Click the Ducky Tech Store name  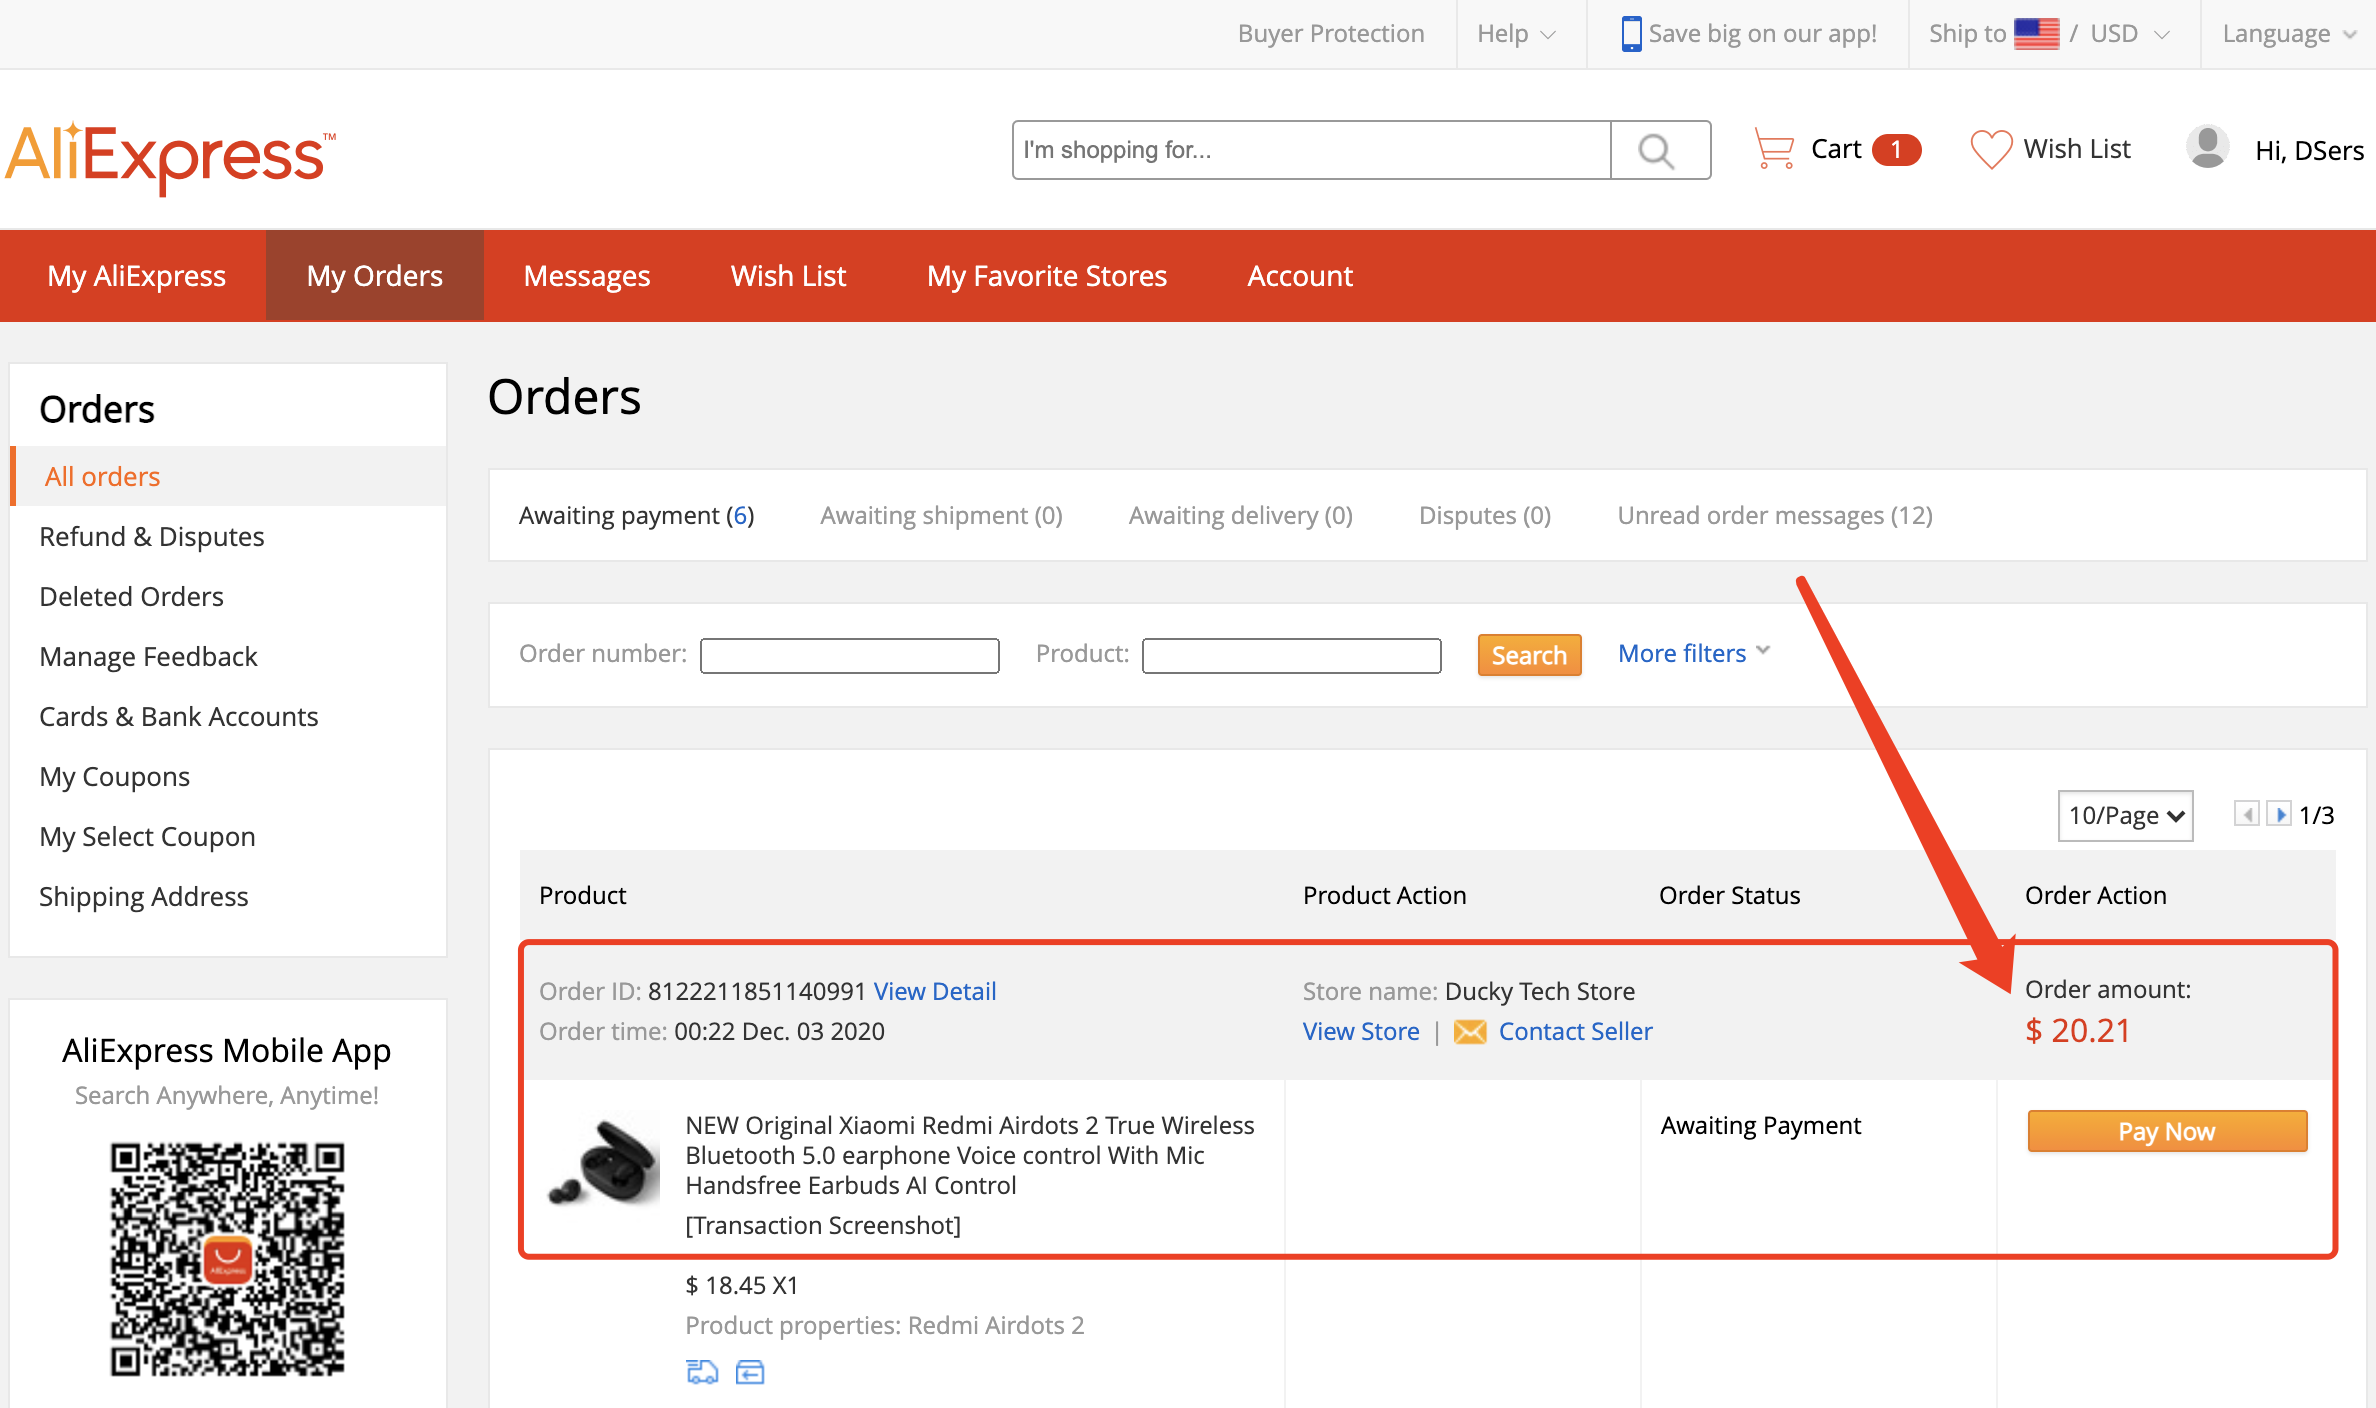1539,991
